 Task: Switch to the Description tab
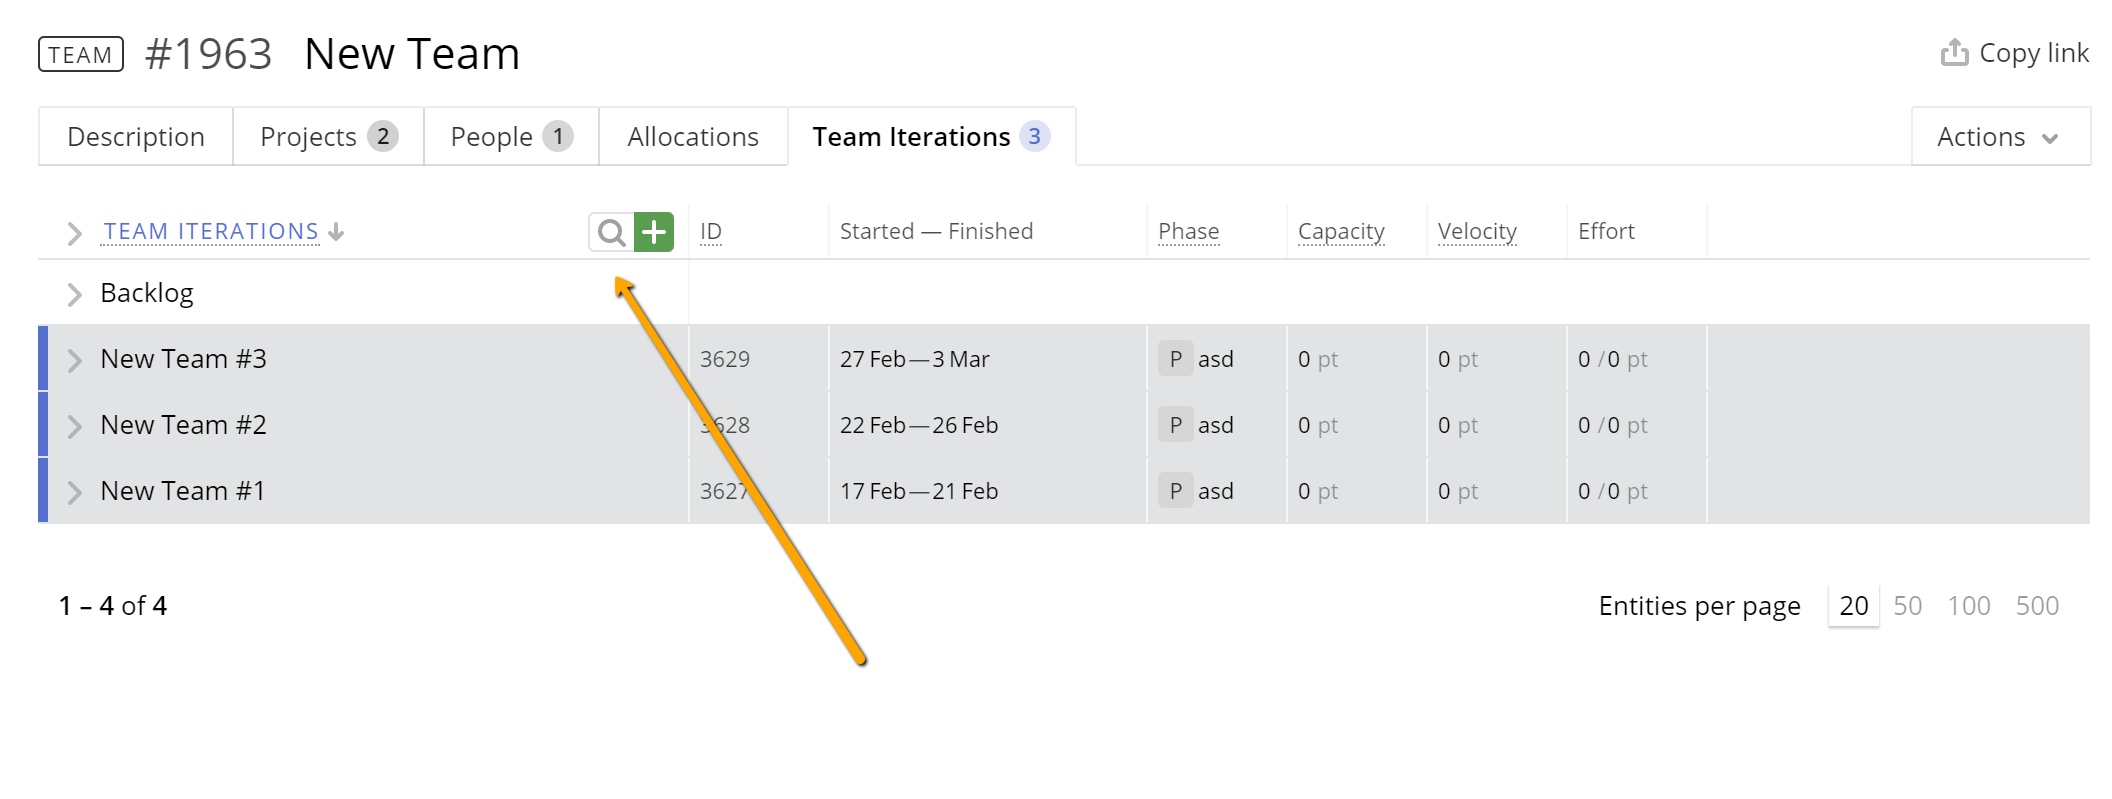tap(136, 137)
